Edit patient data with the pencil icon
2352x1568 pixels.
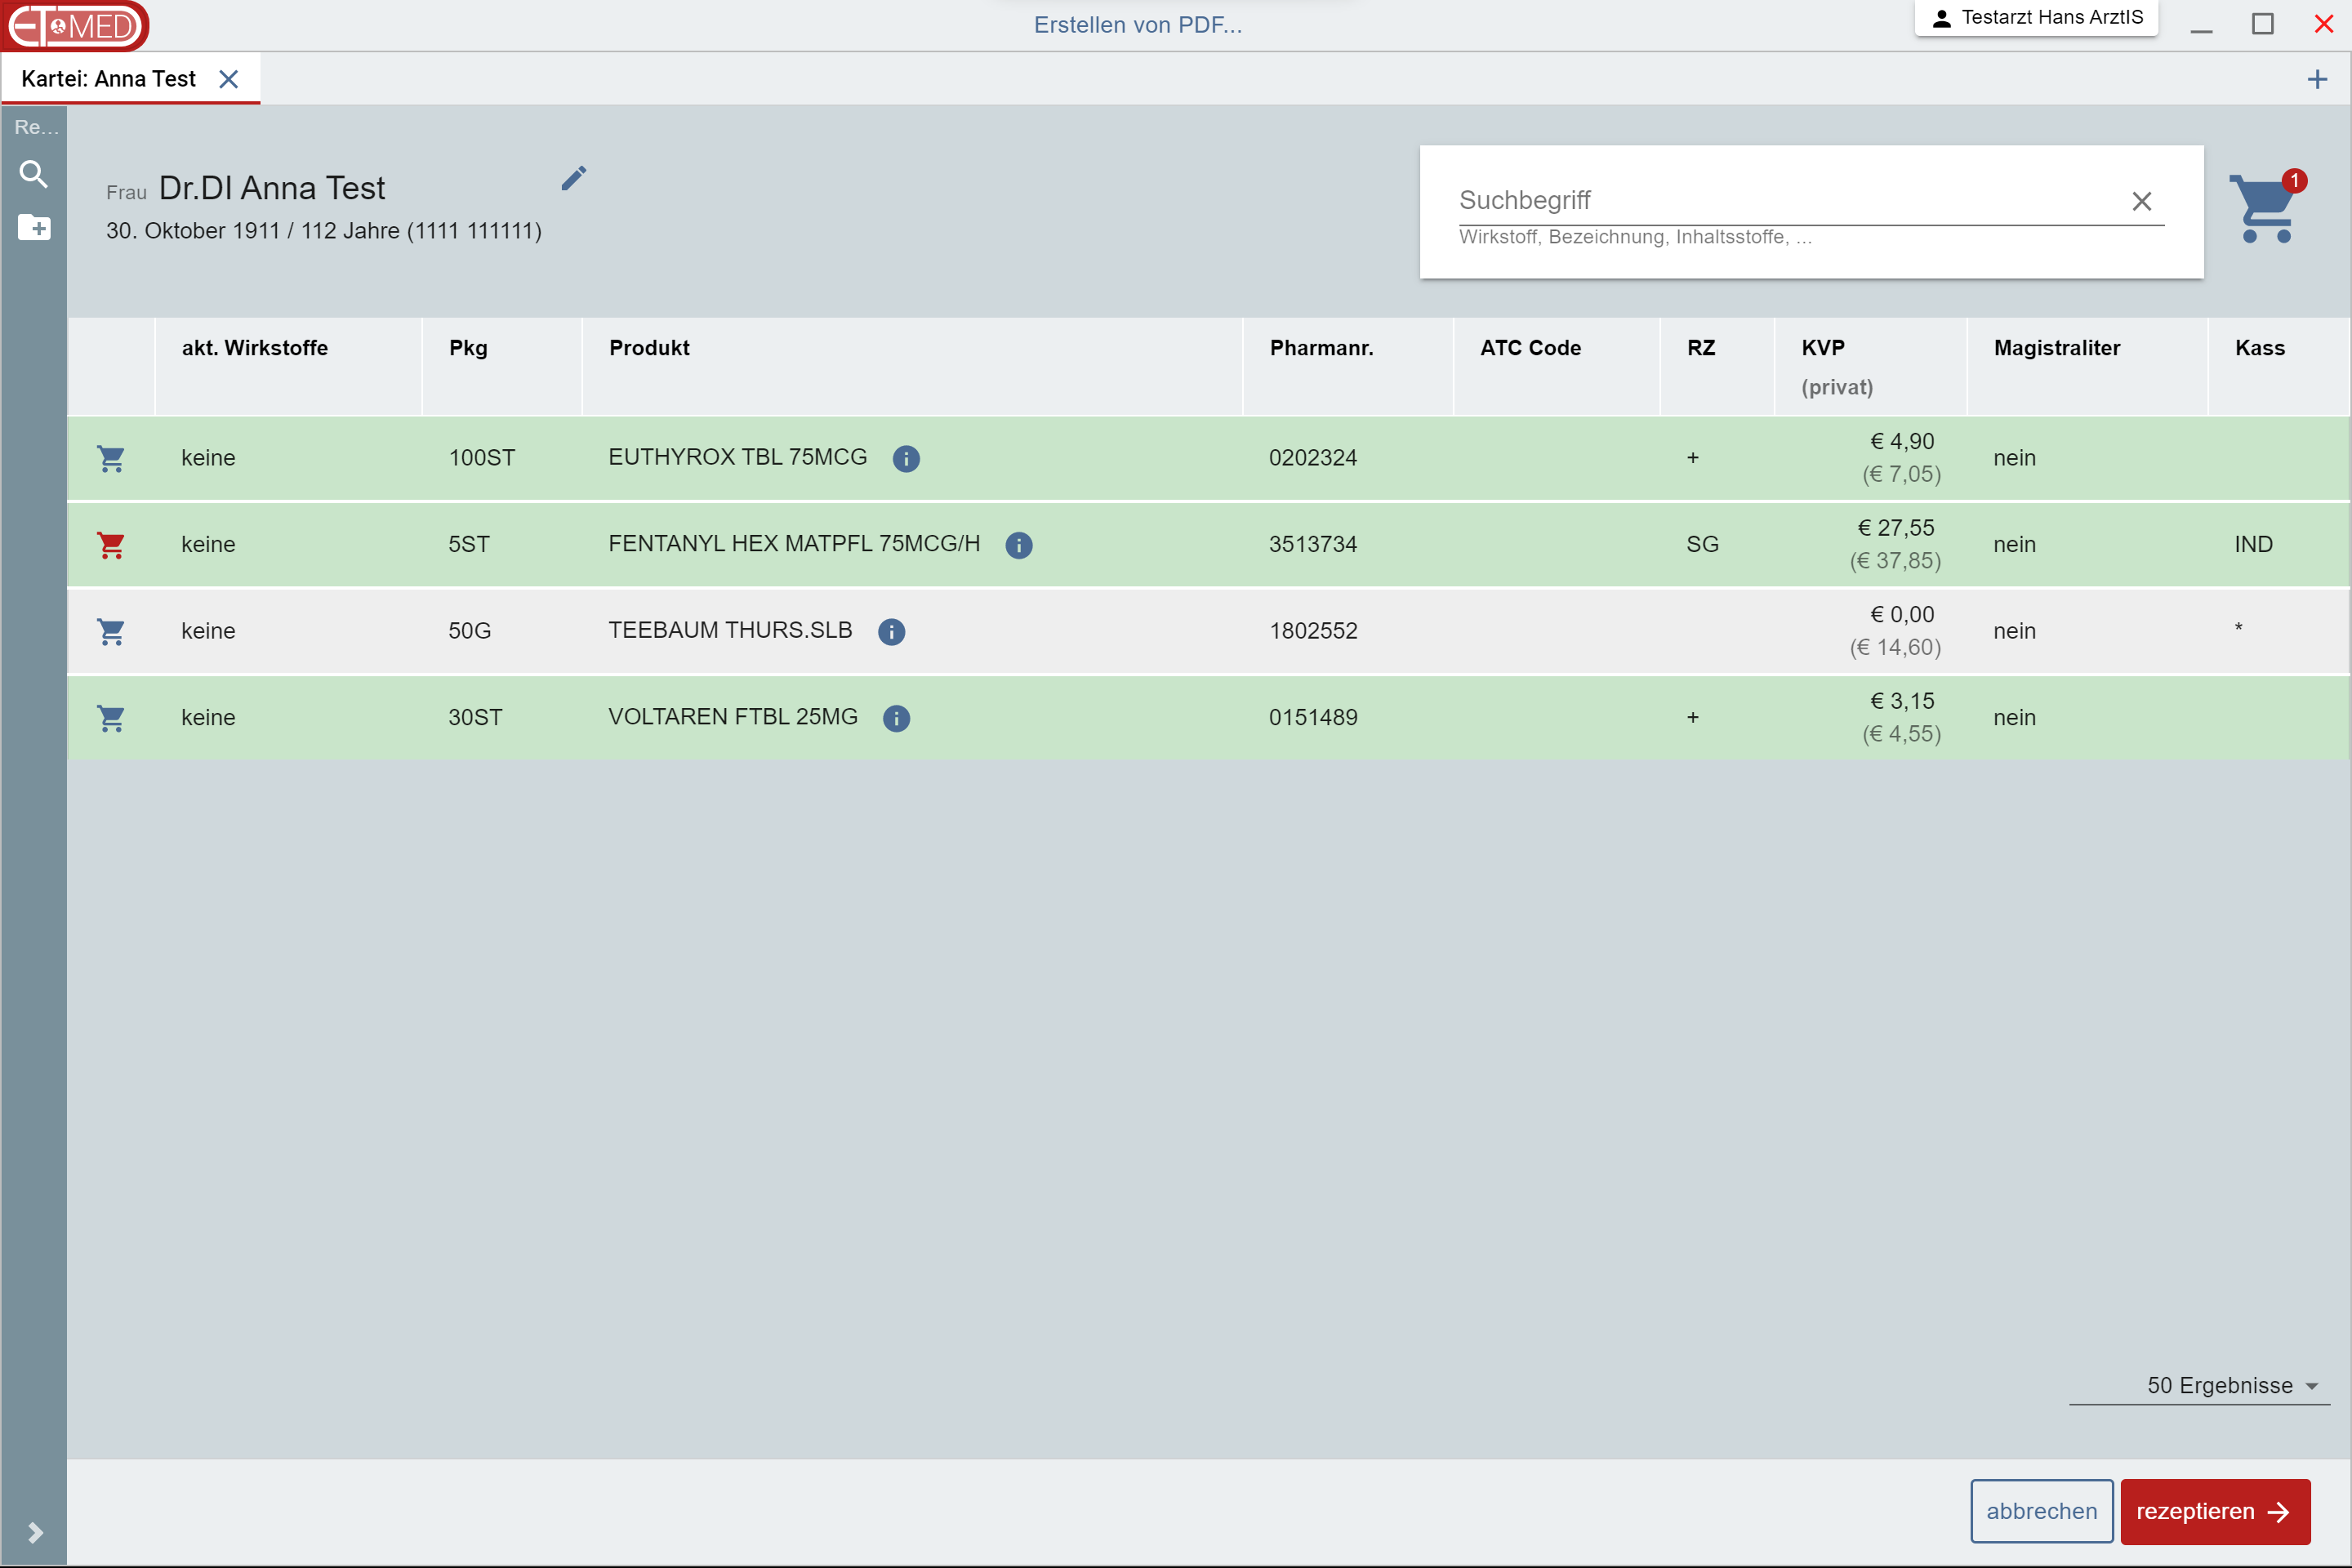point(573,179)
